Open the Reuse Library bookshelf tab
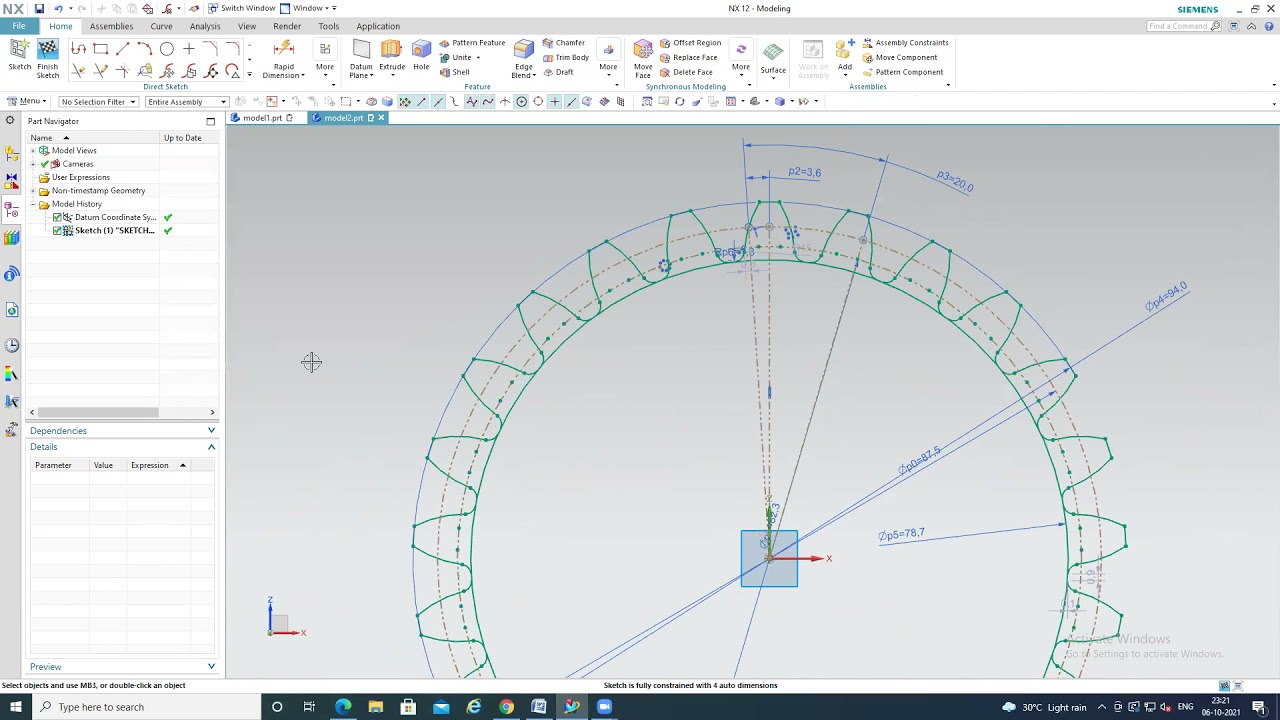This screenshot has width=1280, height=720. pos(12,237)
